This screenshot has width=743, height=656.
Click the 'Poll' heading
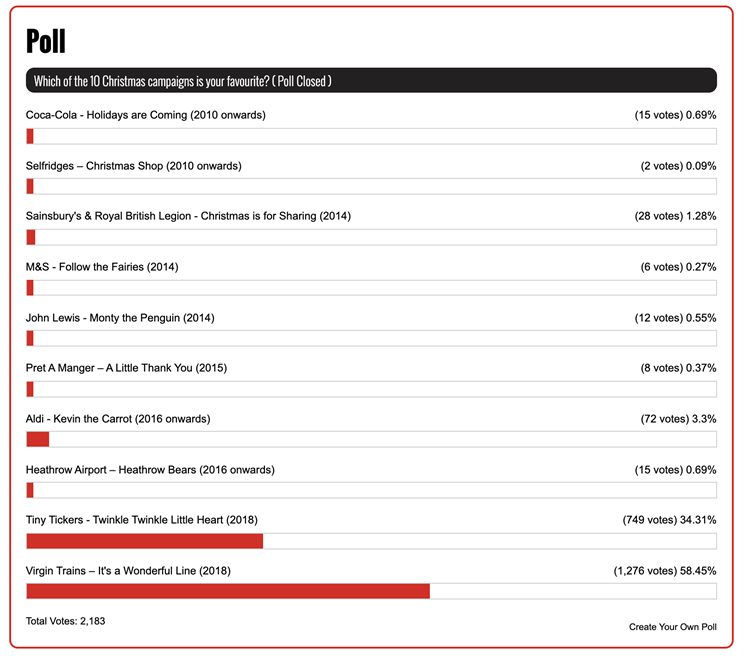pos(45,41)
